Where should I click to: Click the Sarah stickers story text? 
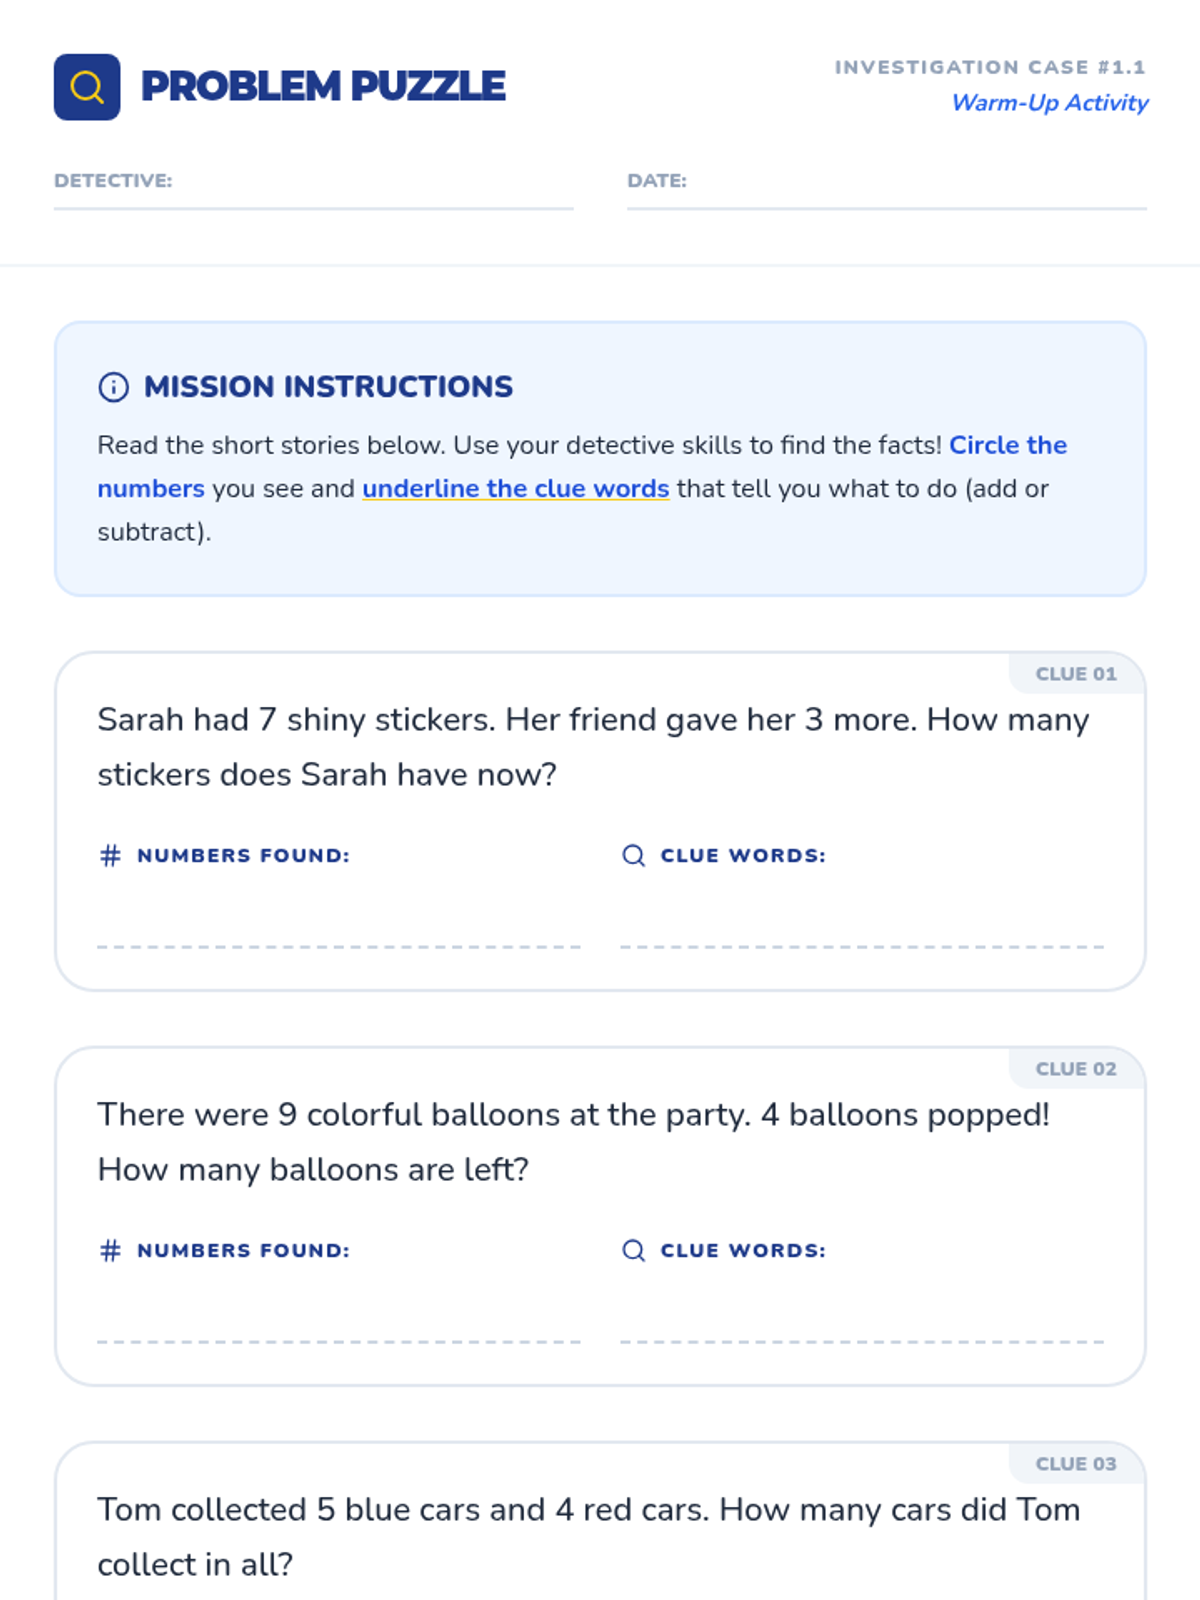[x=592, y=746]
